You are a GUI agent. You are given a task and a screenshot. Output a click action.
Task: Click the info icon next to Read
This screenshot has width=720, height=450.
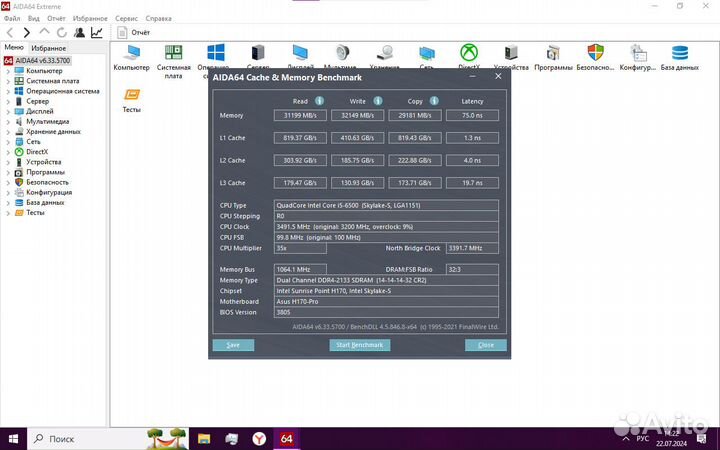click(319, 101)
